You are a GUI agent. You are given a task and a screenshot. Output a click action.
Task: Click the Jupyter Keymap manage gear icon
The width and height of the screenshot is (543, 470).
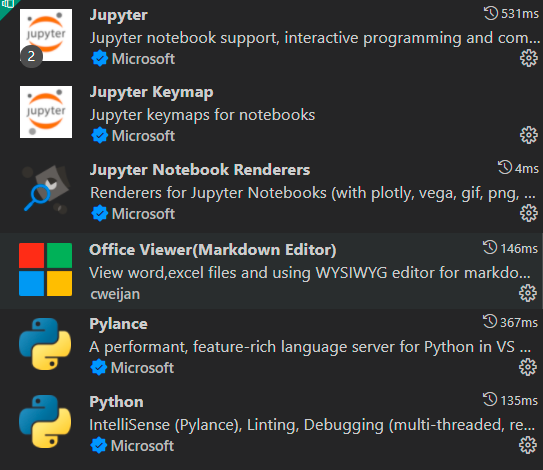[x=528, y=135]
